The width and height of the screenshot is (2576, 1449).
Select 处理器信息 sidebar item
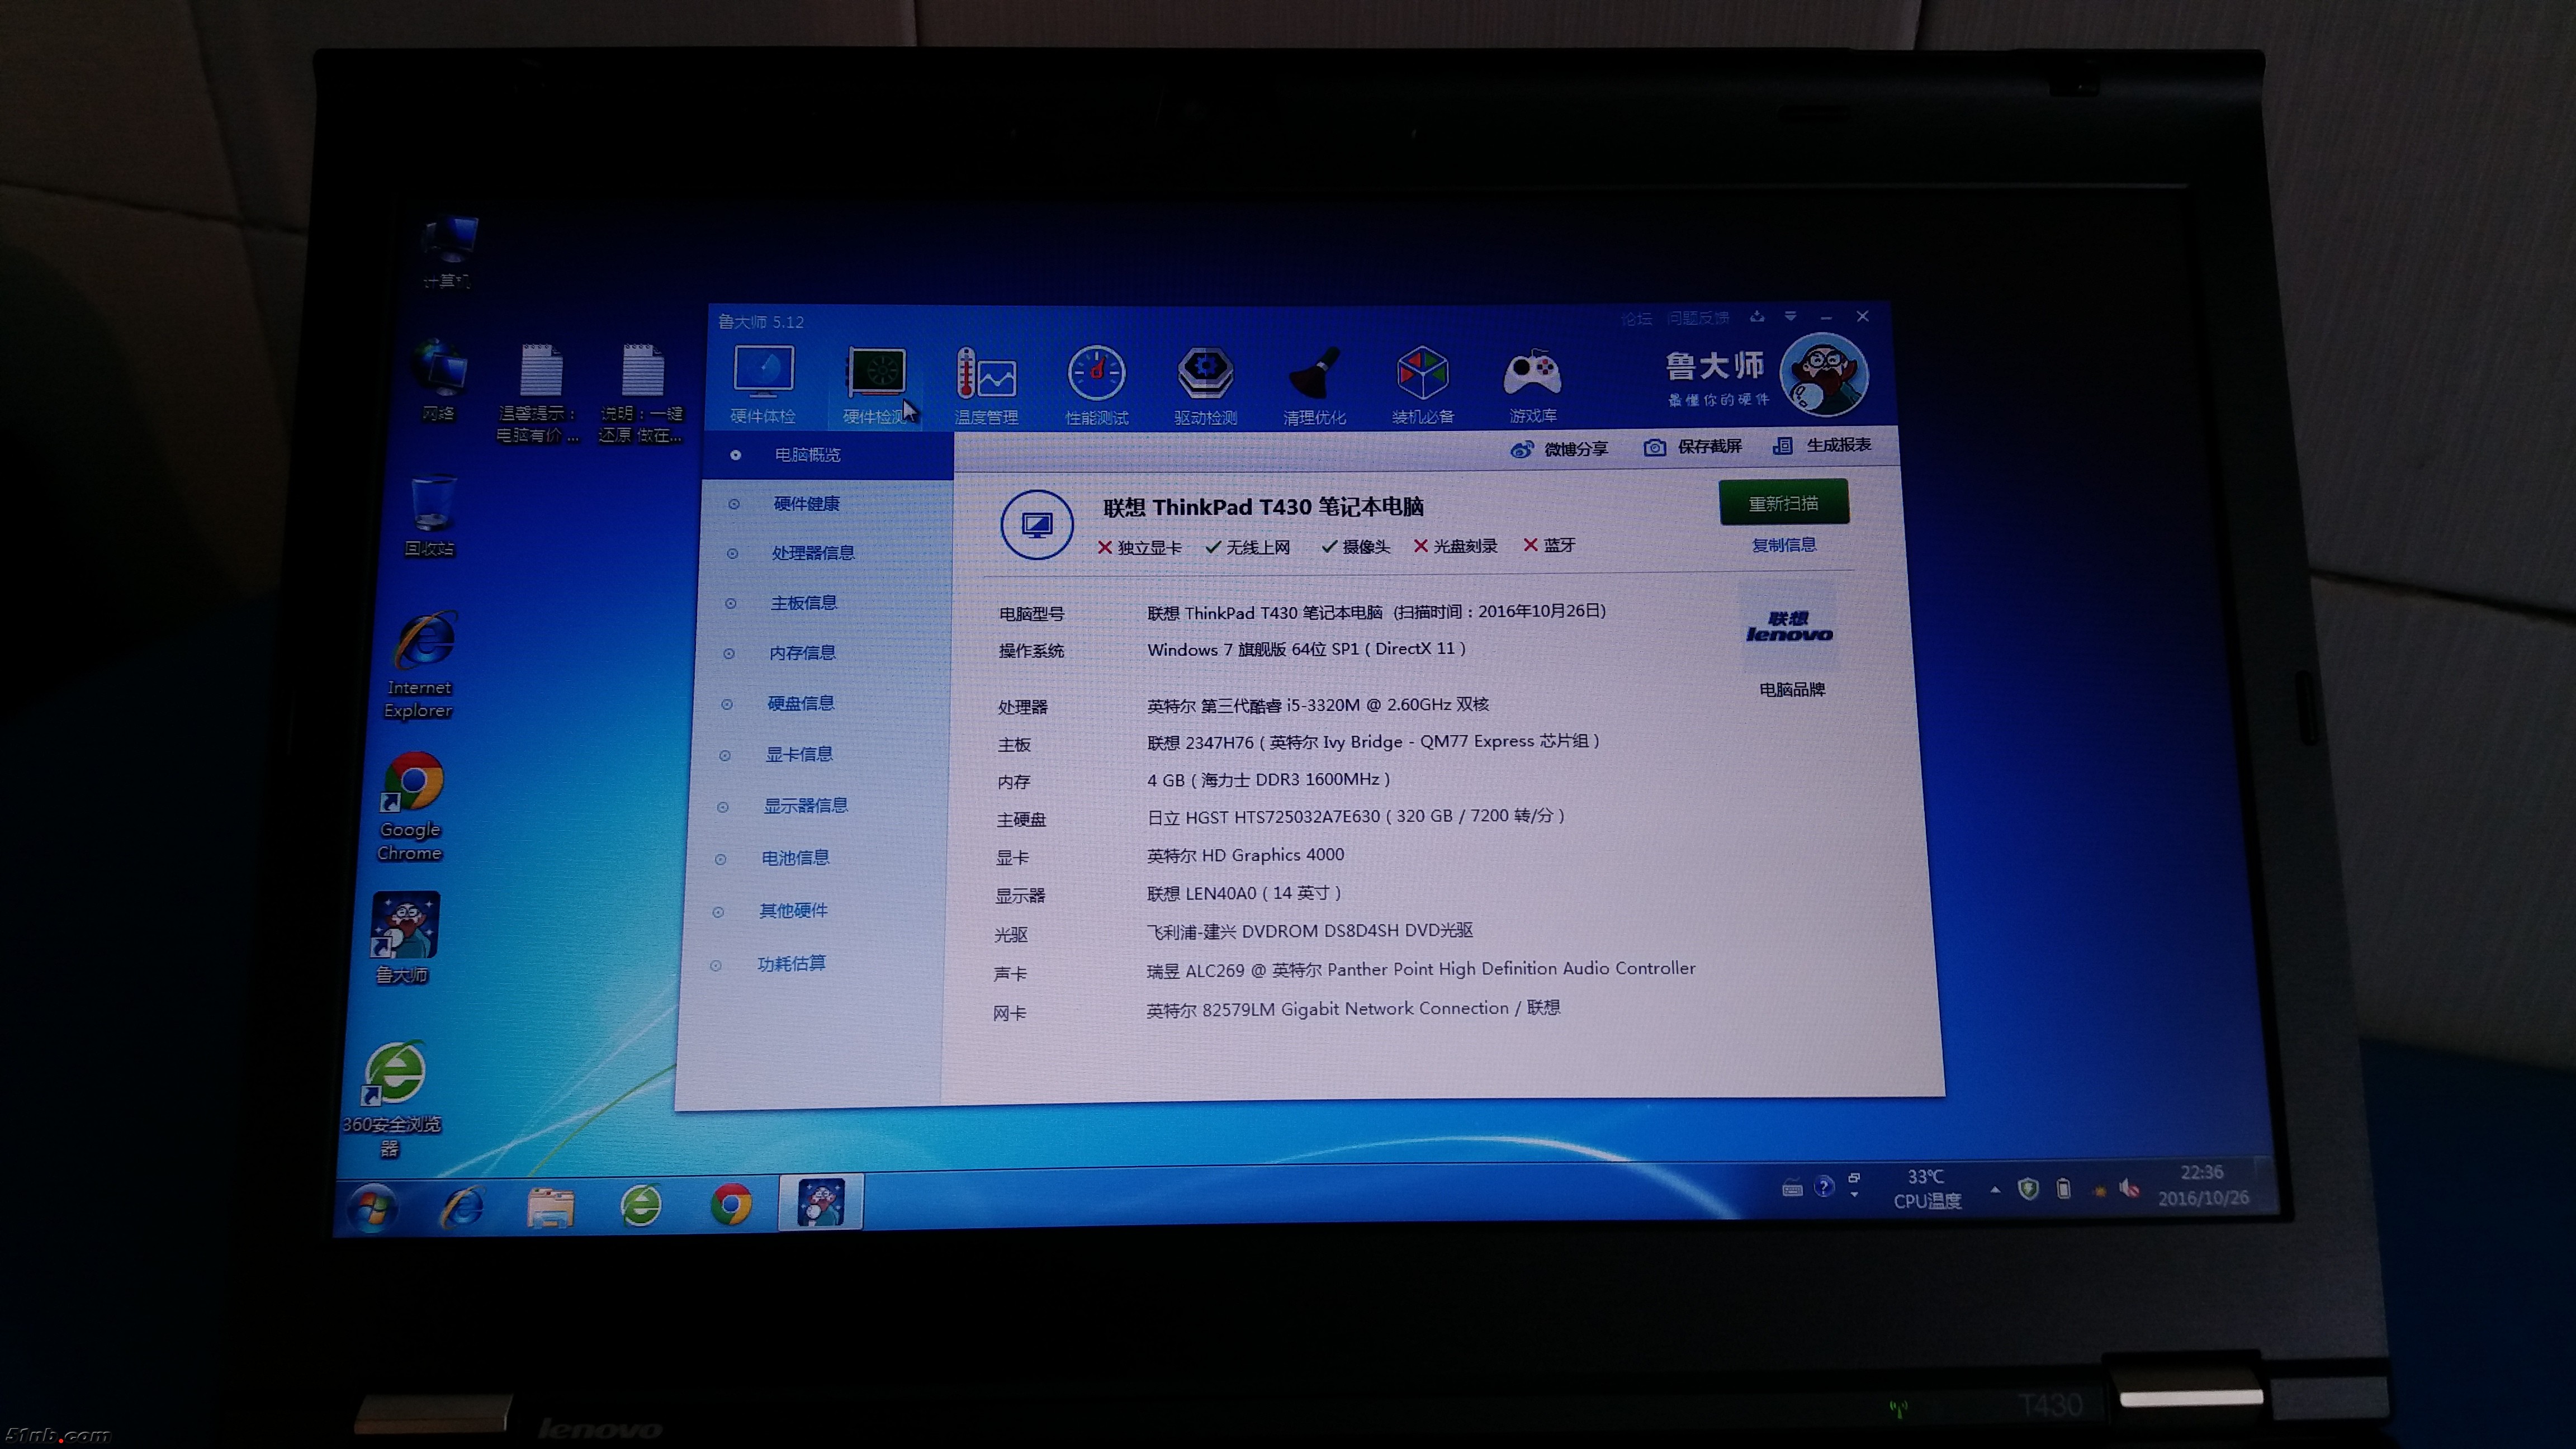coord(812,553)
